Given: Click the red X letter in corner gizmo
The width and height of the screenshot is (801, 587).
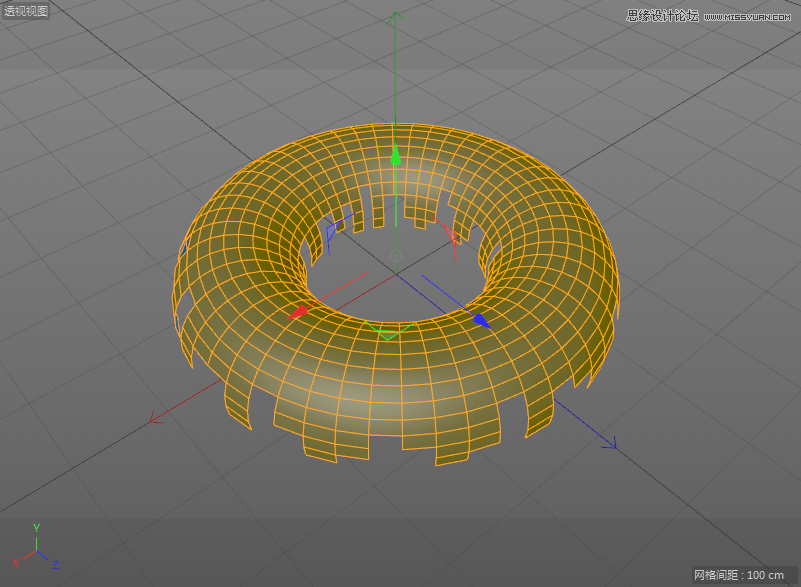Looking at the screenshot, I should click(15, 564).
